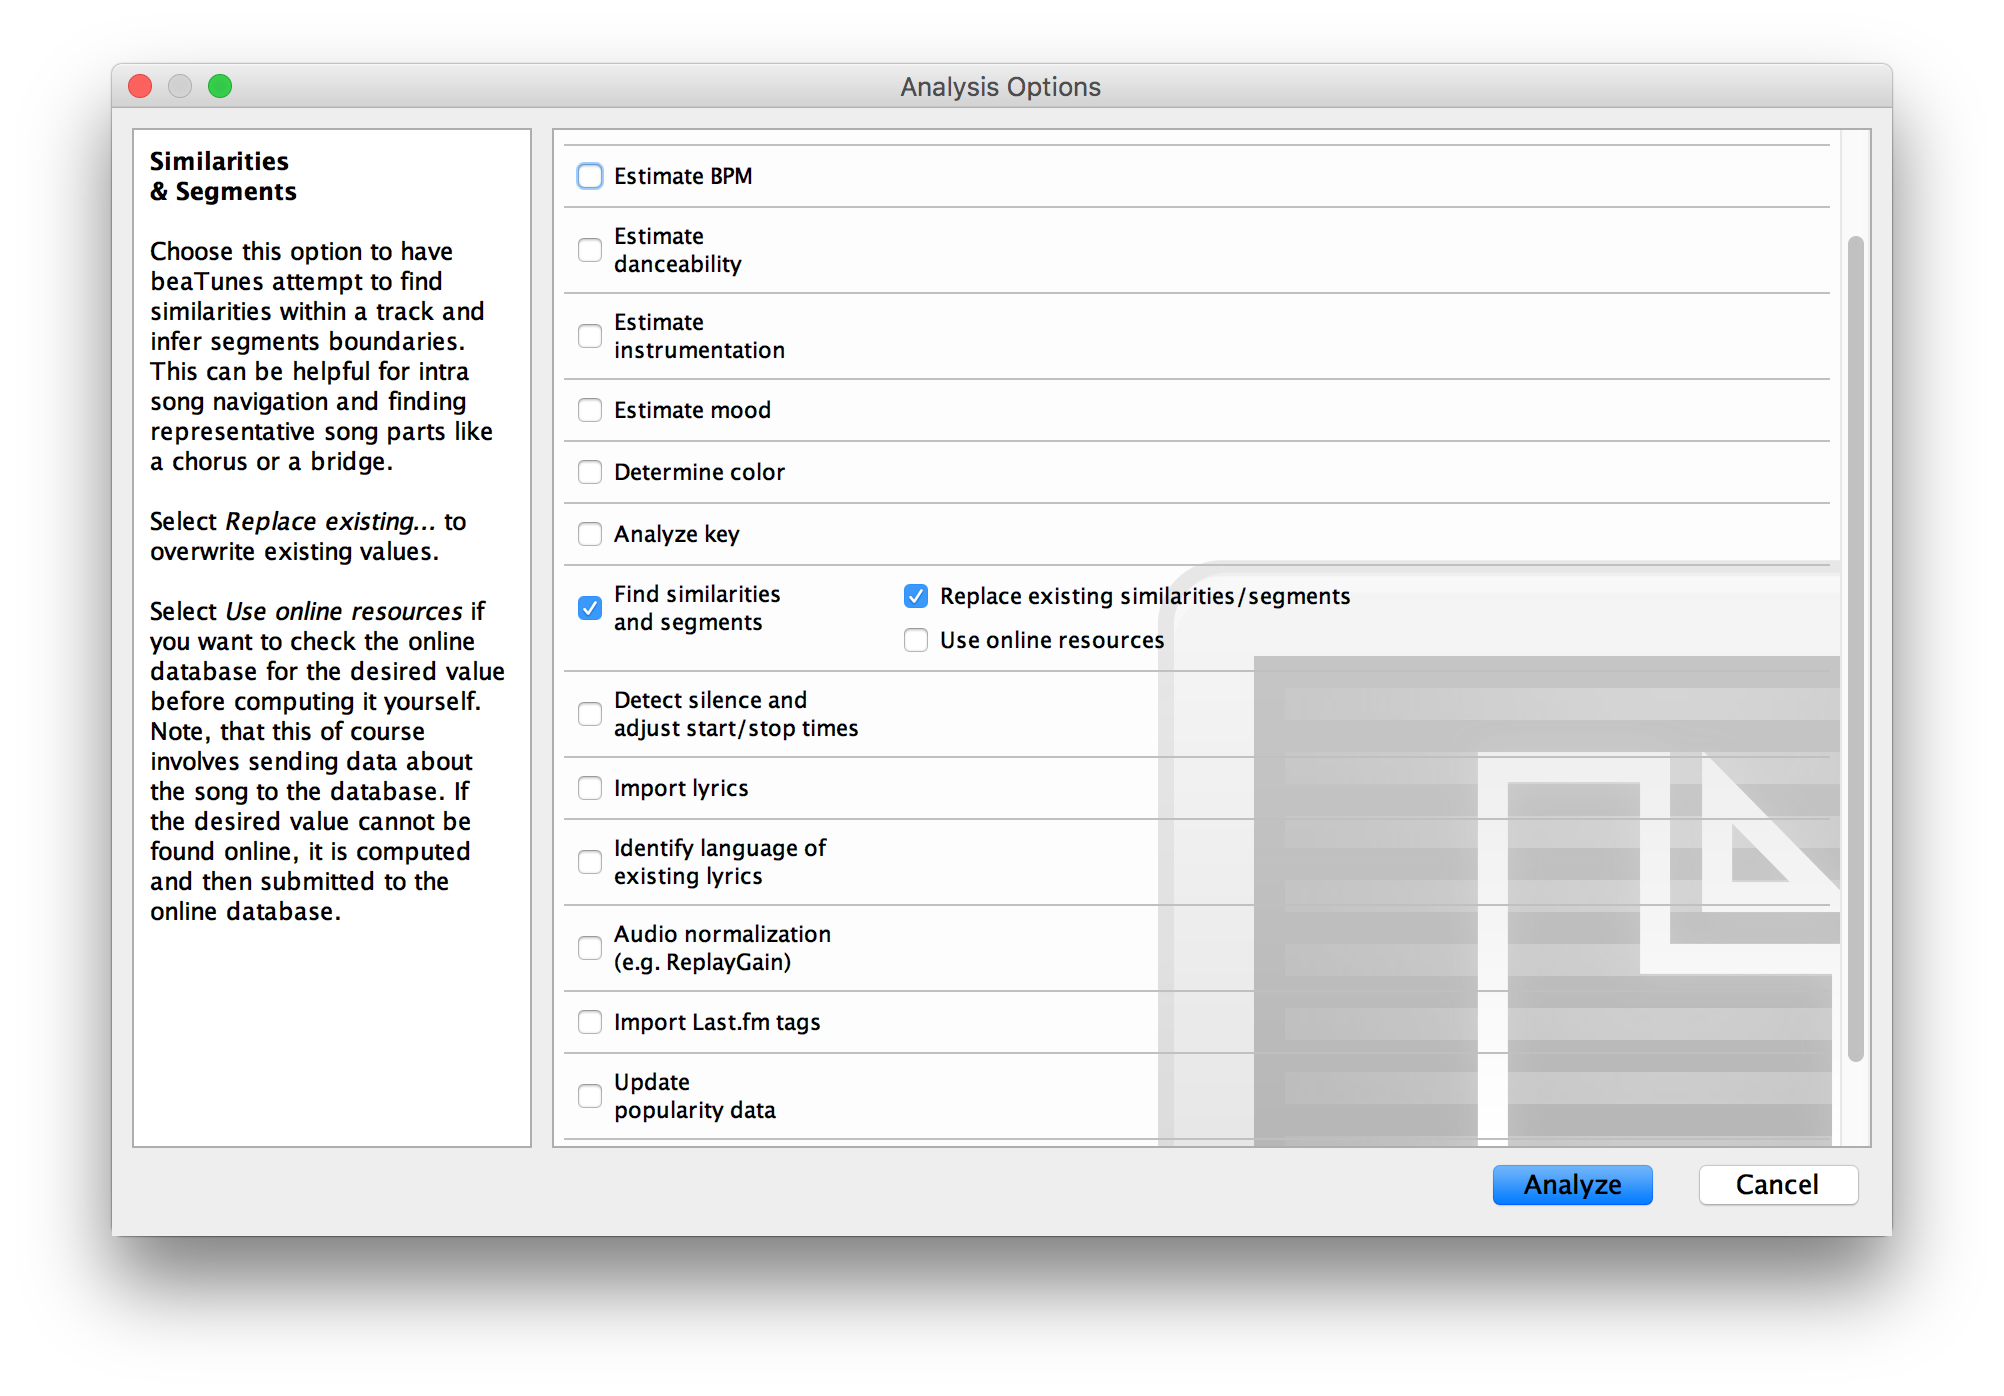Enable the Estimate BPM checkbox

(x=590, y=175)
